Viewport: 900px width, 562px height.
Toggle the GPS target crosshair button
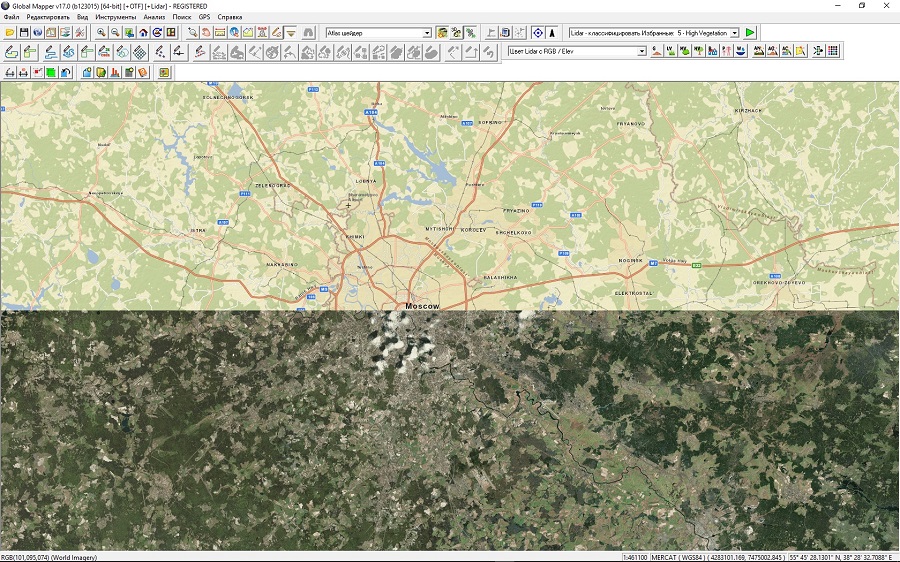[x=538, y=33]
